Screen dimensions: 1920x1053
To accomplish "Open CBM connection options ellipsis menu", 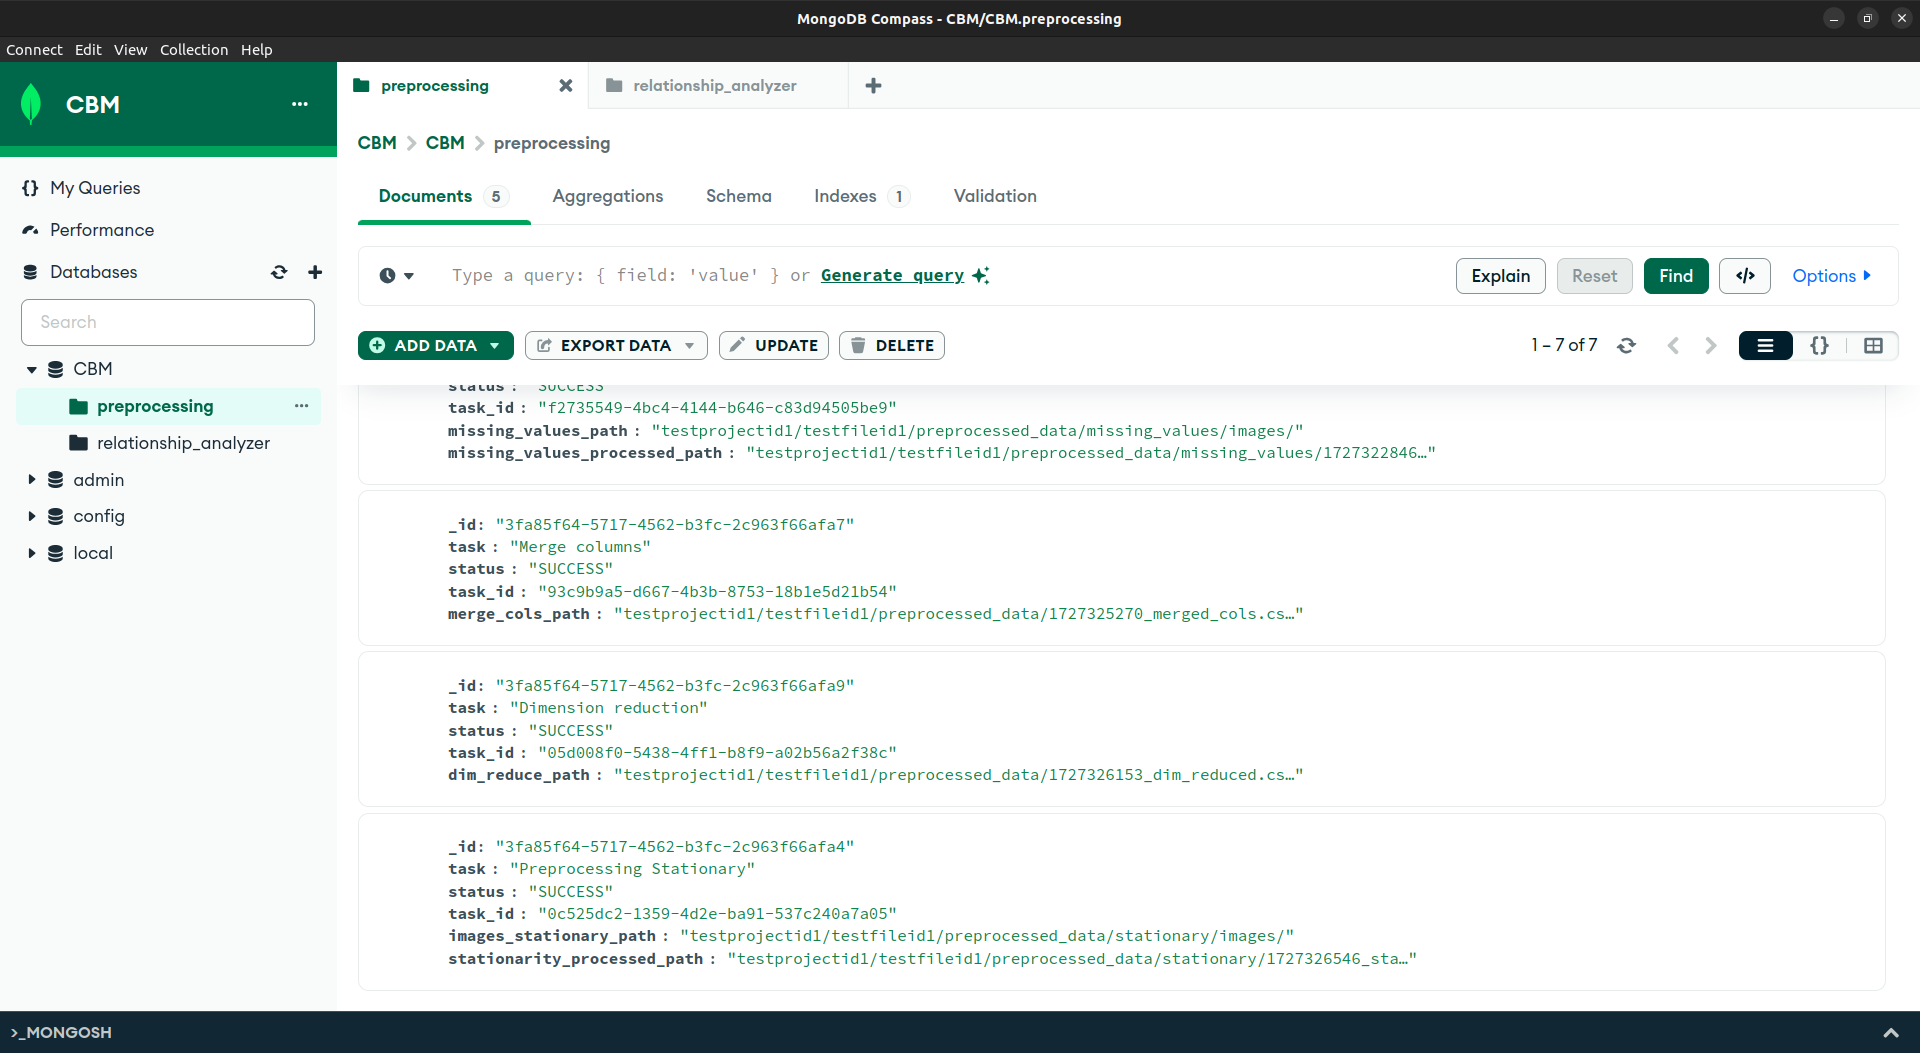I will tap(300, 104).
